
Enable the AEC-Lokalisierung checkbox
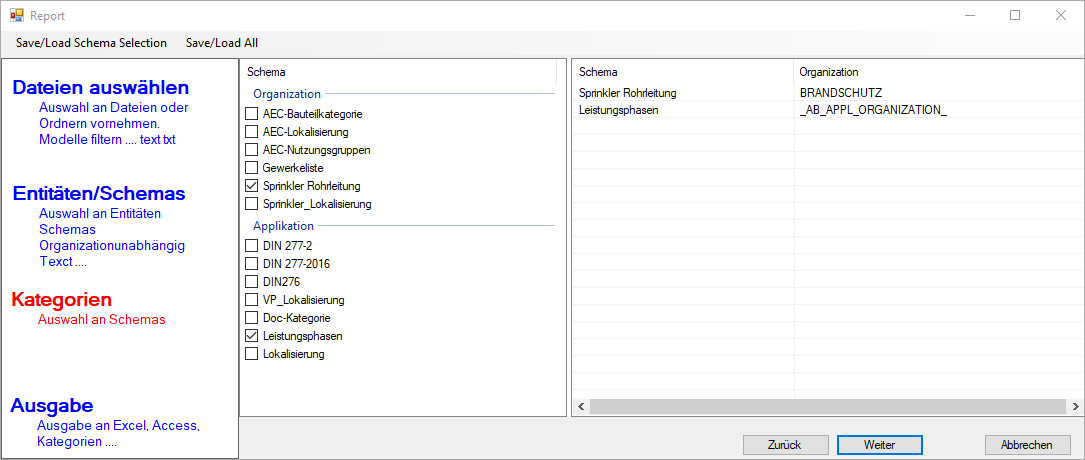(251, 131)
